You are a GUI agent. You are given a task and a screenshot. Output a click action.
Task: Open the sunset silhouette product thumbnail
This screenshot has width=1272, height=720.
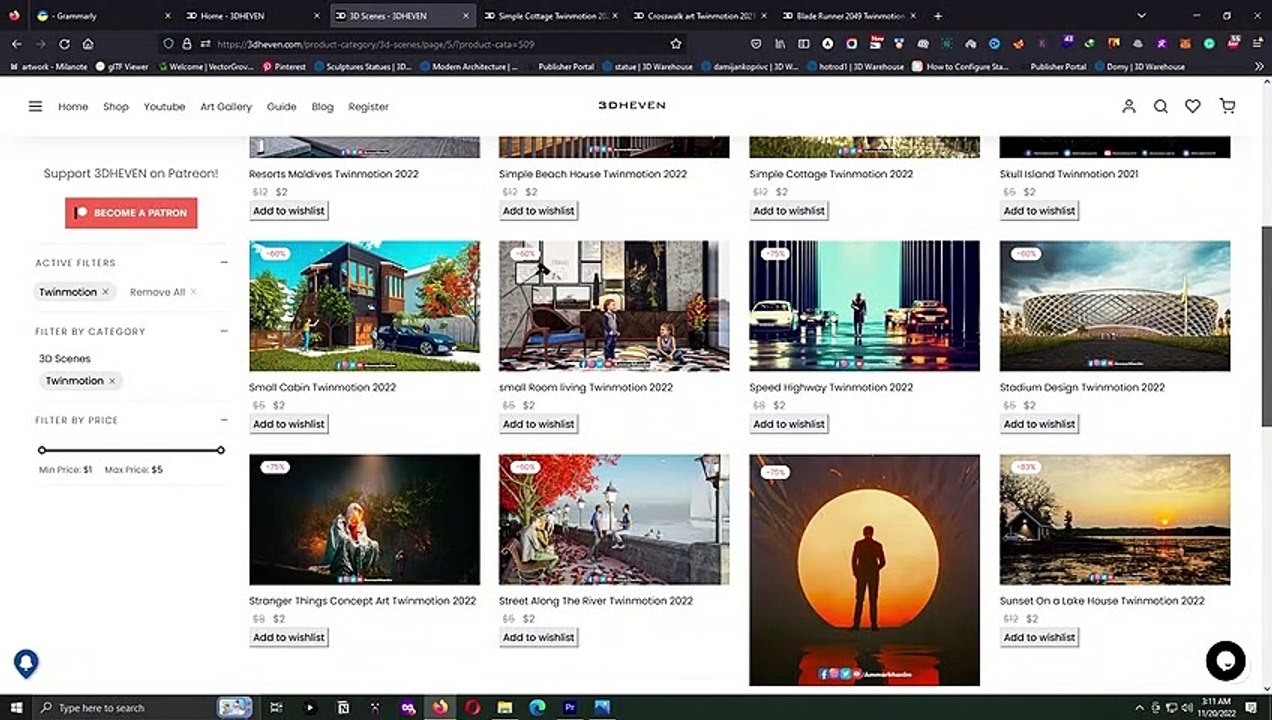864,570
